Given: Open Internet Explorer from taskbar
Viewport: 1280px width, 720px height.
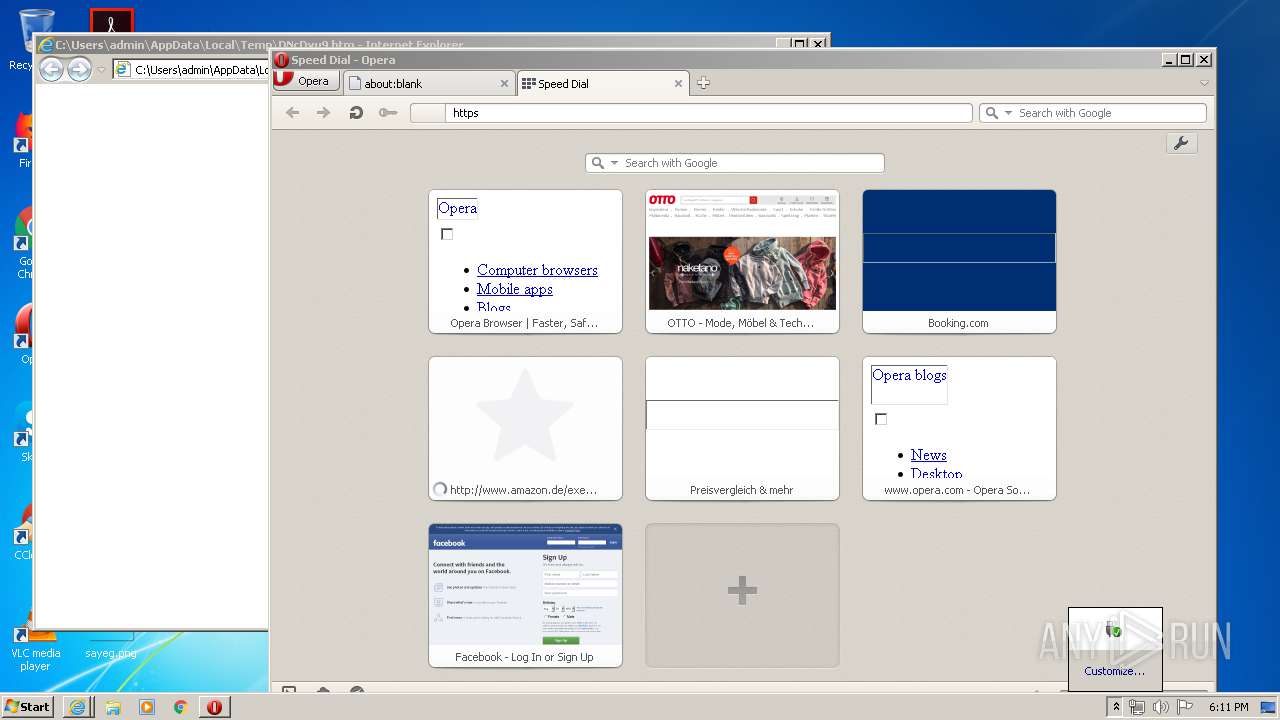Looking at the screenshot, I should [77, 707].
